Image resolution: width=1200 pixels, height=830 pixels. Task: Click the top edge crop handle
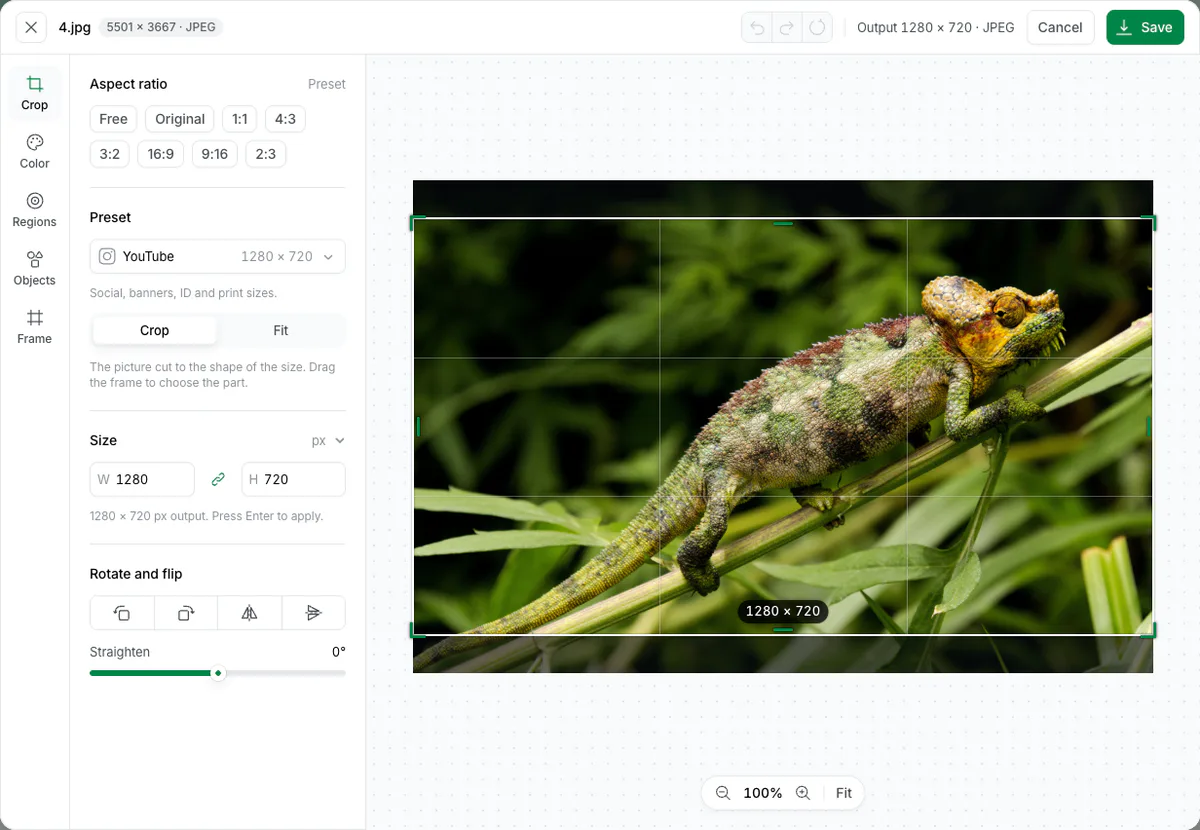click(x=783, y=223)
